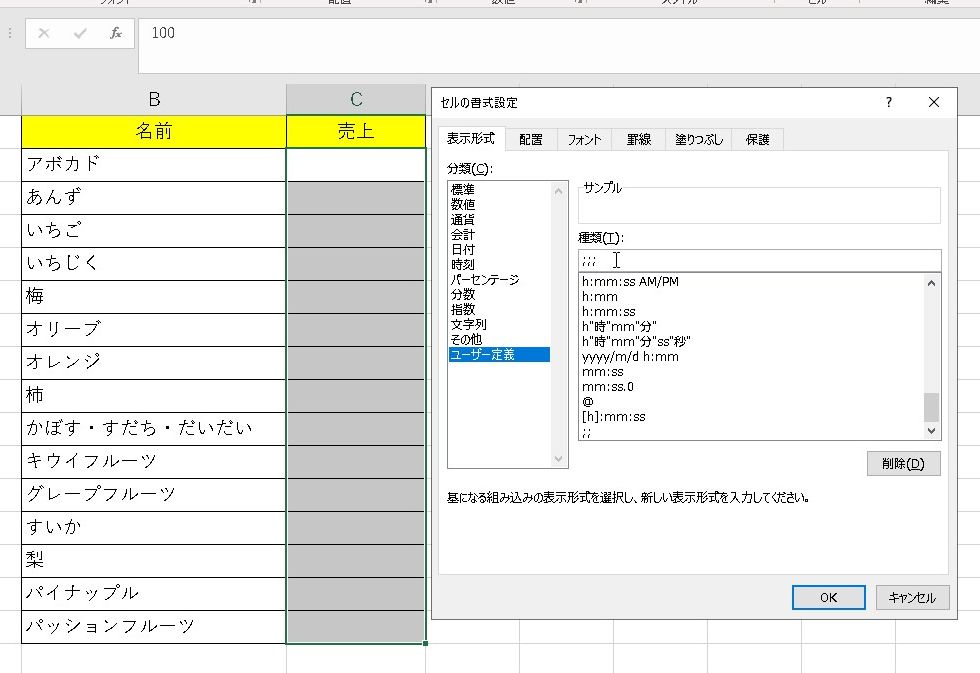Switch to the 配置 tab

click(x=531, y=140)
